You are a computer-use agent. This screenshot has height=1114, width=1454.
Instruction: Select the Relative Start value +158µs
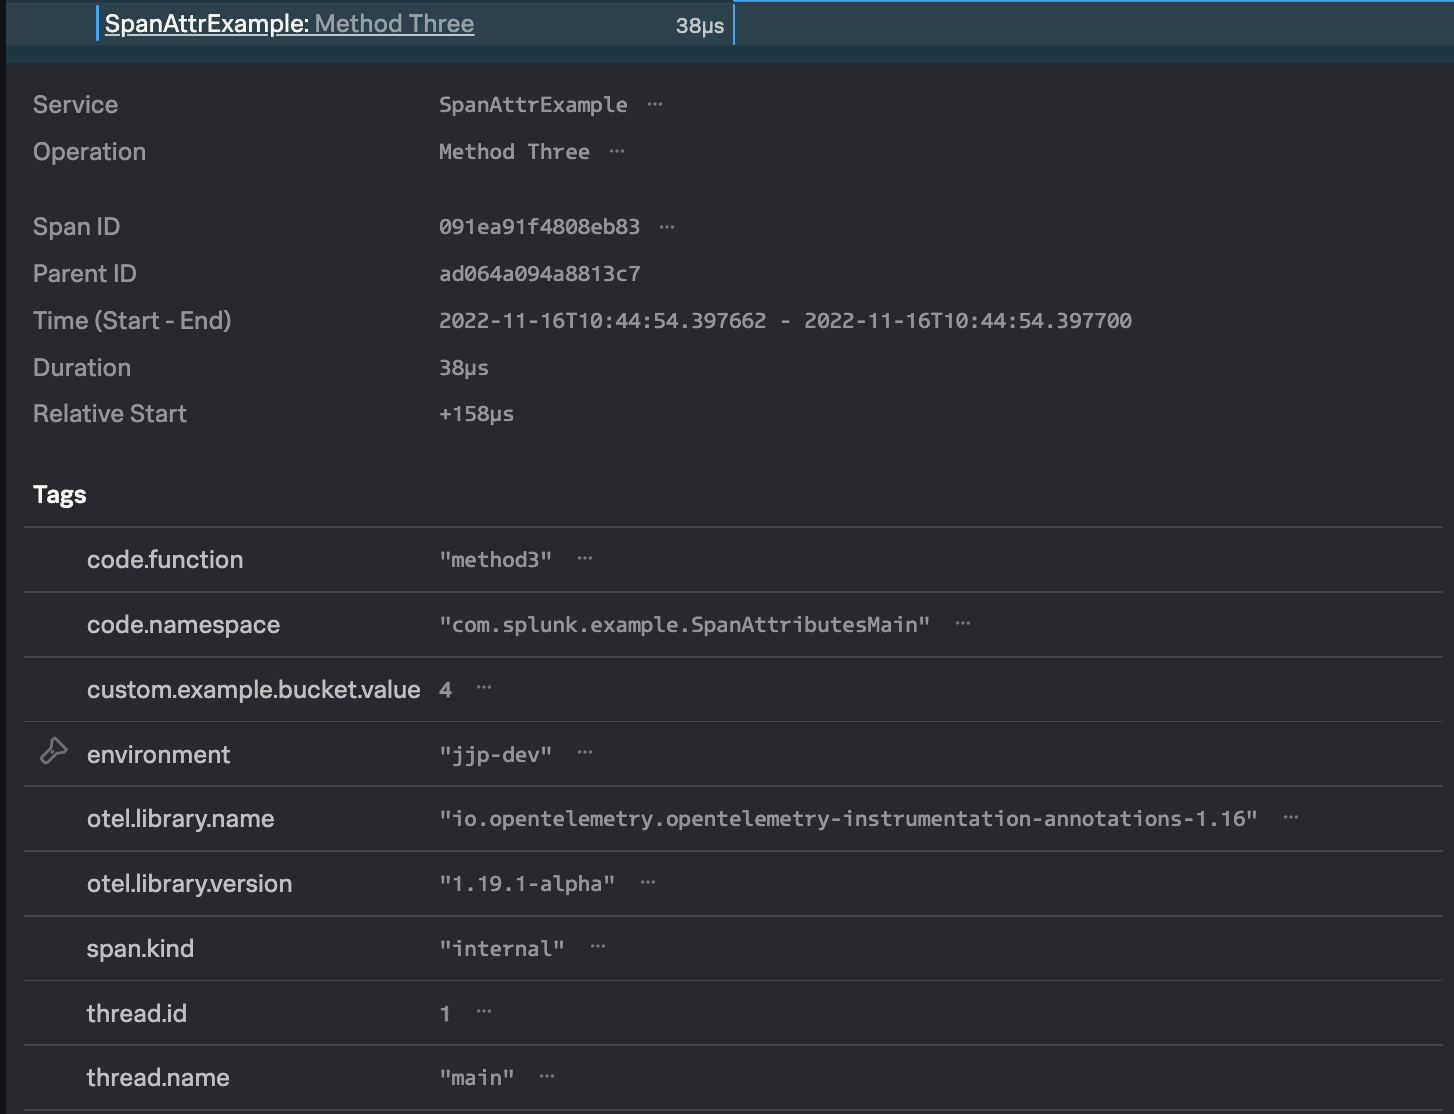click(476, 413)
